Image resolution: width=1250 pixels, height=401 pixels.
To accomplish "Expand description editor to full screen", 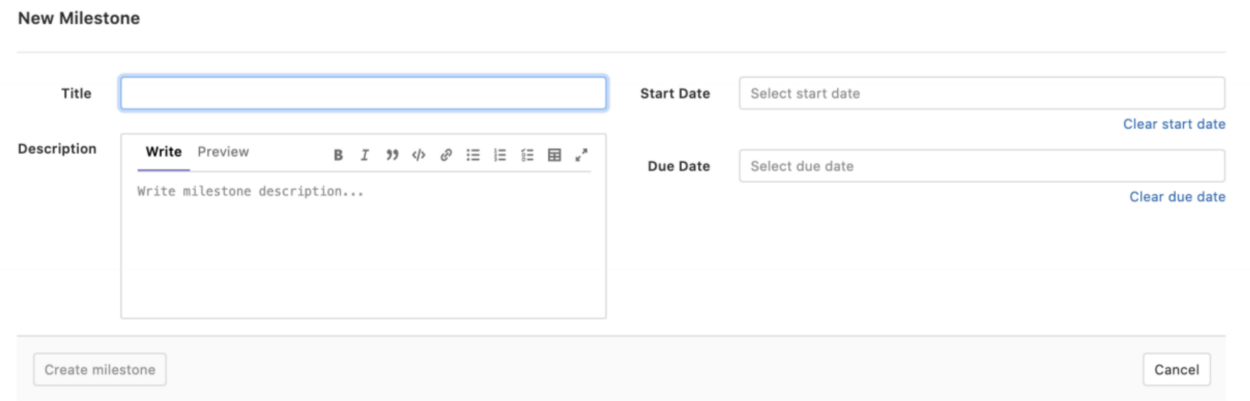I will (581, 155).
